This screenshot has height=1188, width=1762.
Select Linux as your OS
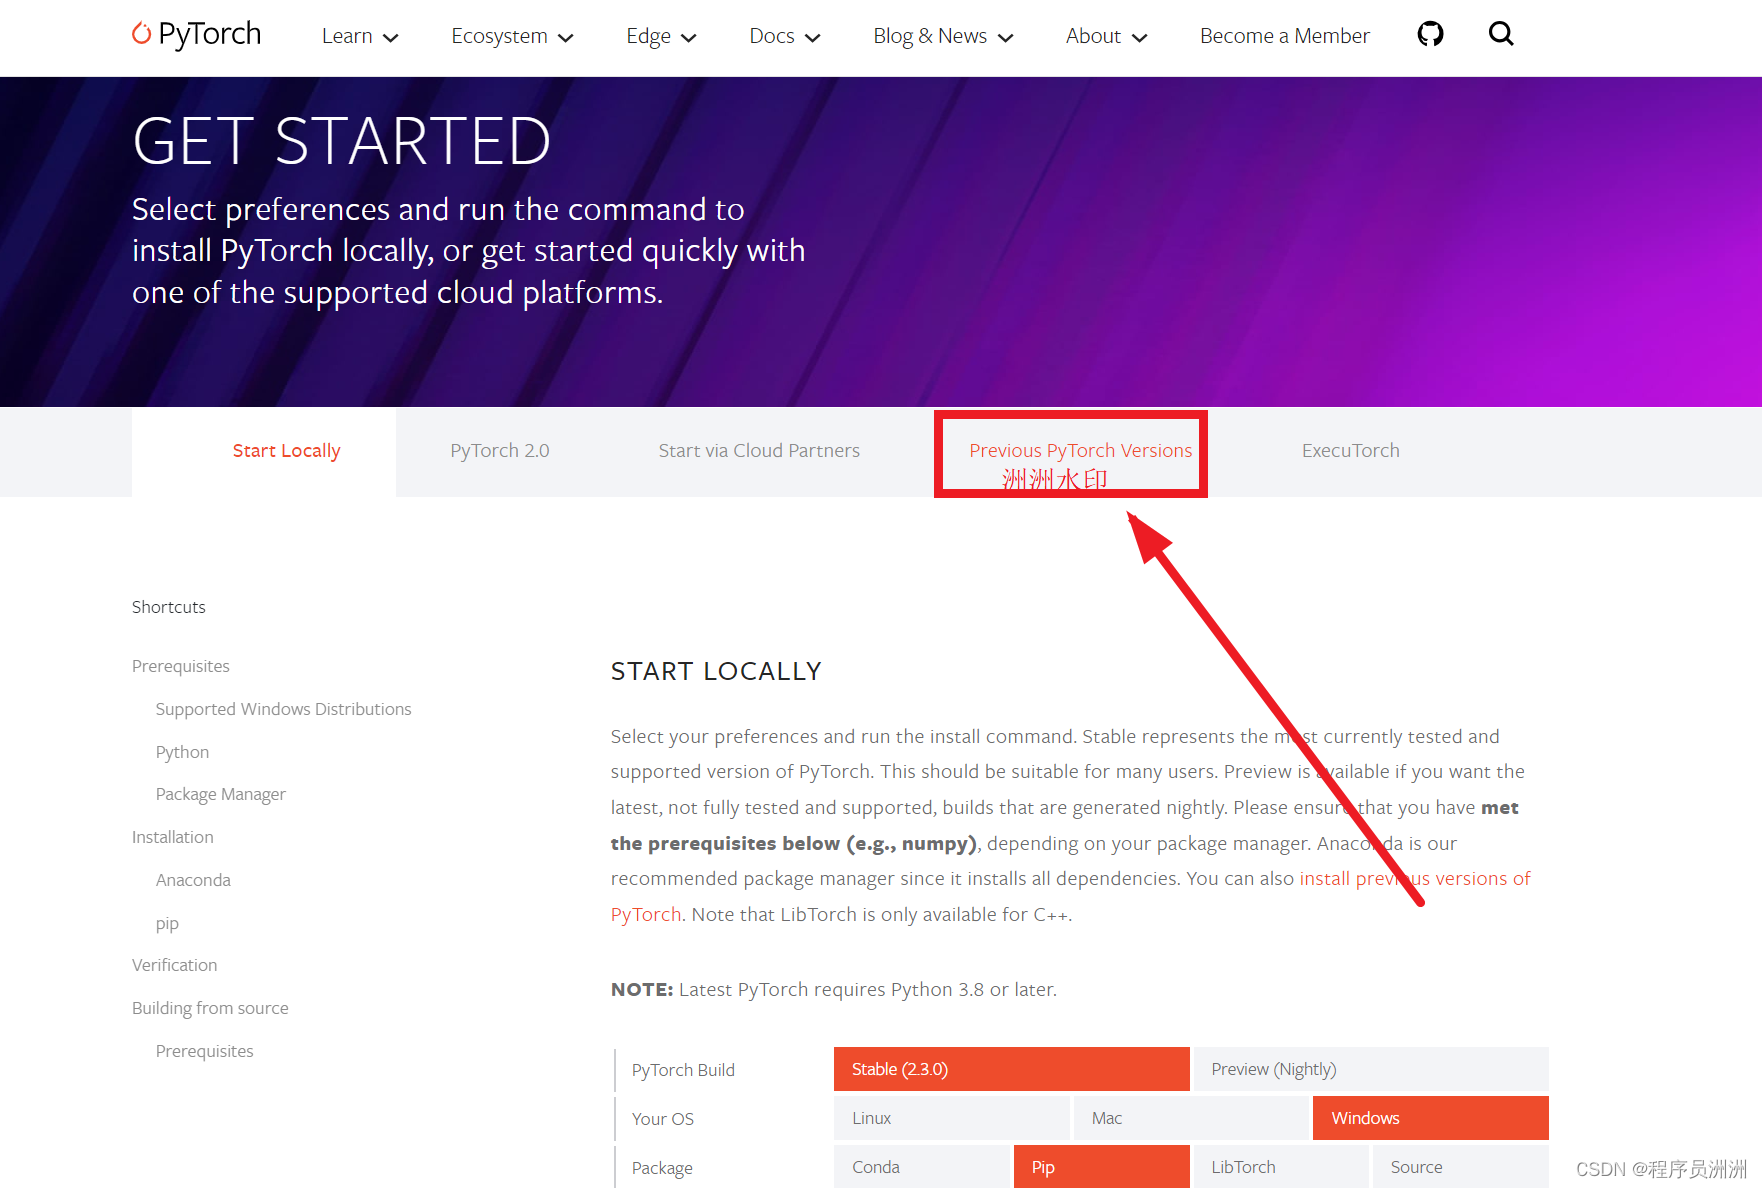tap(951, 1118)
